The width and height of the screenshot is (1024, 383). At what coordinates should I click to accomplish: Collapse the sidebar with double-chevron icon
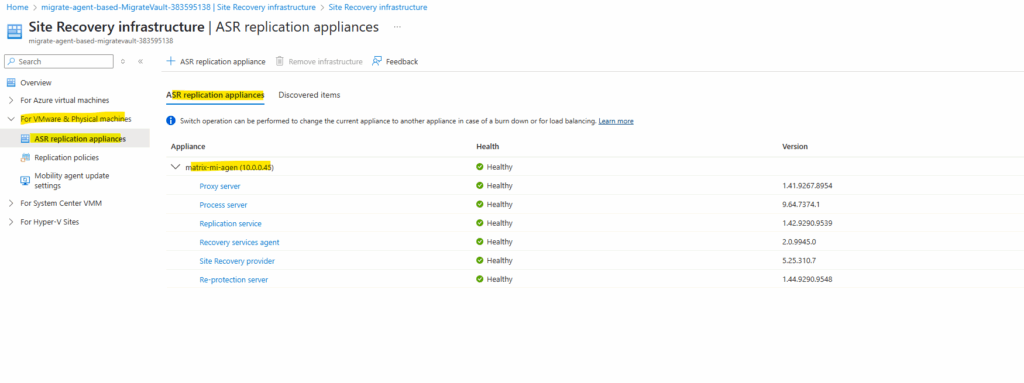tap(140, 61)
